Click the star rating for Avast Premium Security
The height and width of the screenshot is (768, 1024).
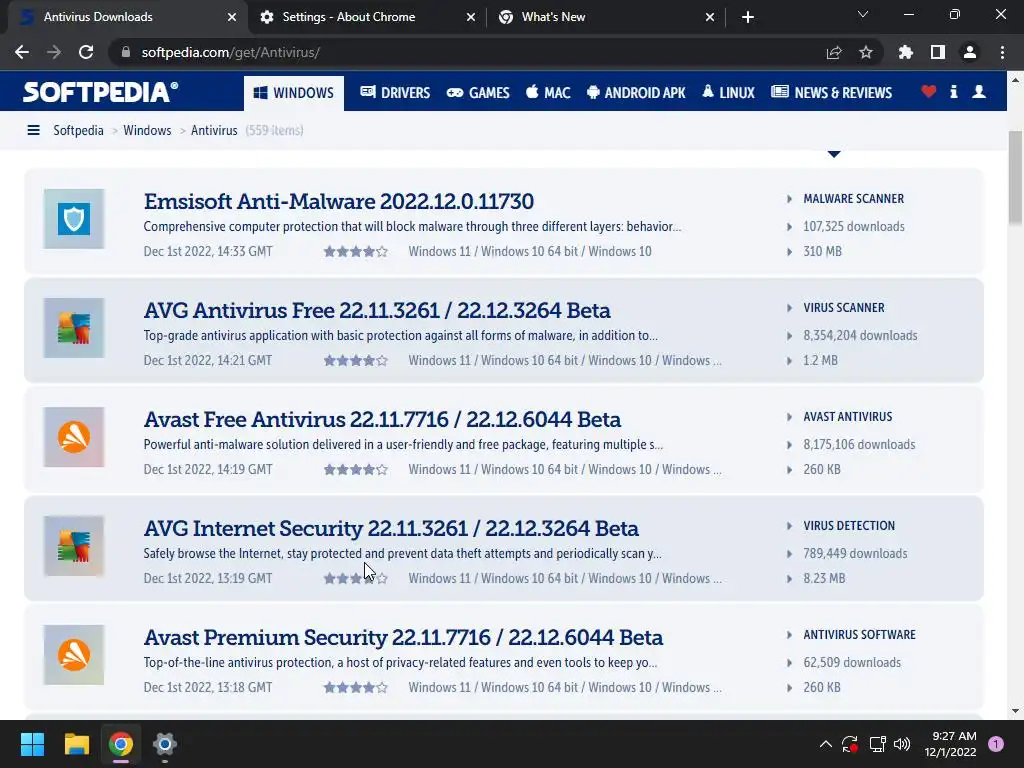(356, 687)
